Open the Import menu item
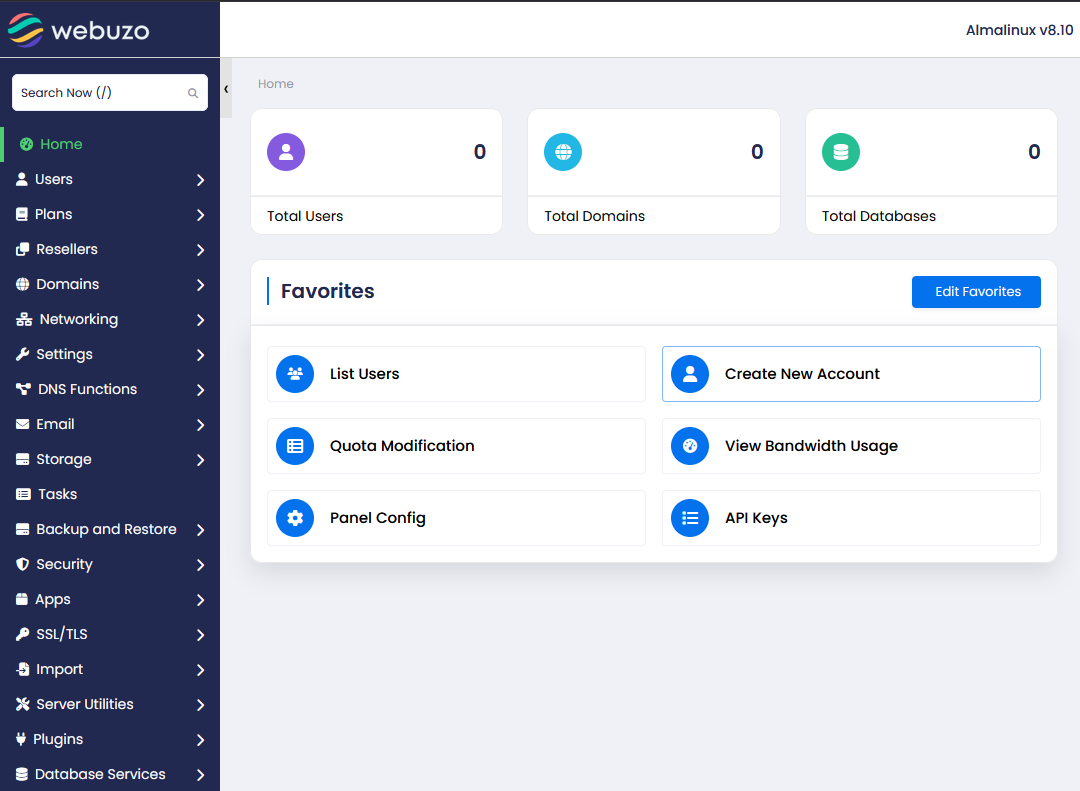Image resolution: width=1080 pixels, height=791 pixels. (x=110, y=669)
